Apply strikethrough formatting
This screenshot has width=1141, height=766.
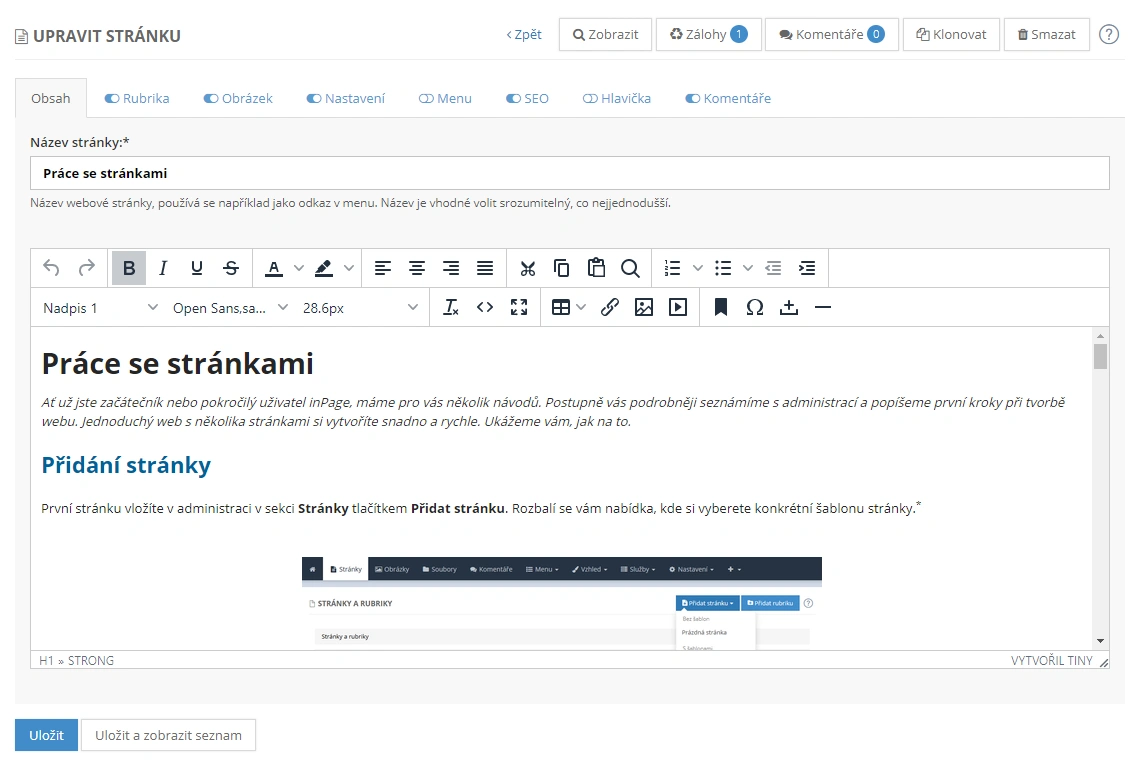231,268
